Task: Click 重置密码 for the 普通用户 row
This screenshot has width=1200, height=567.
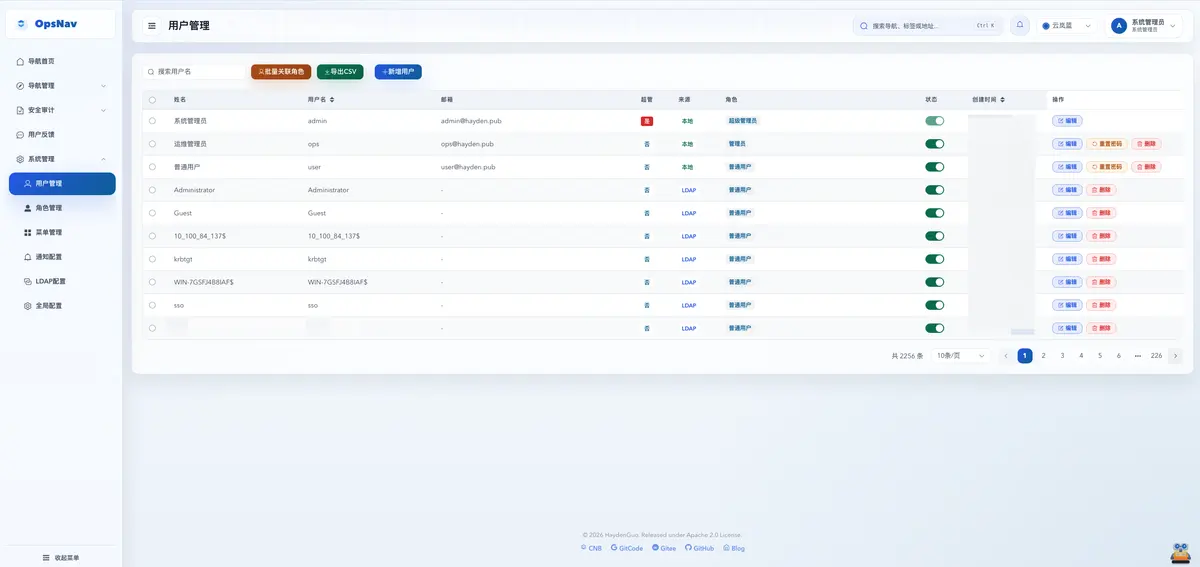Action: (x=1106, y=167)
